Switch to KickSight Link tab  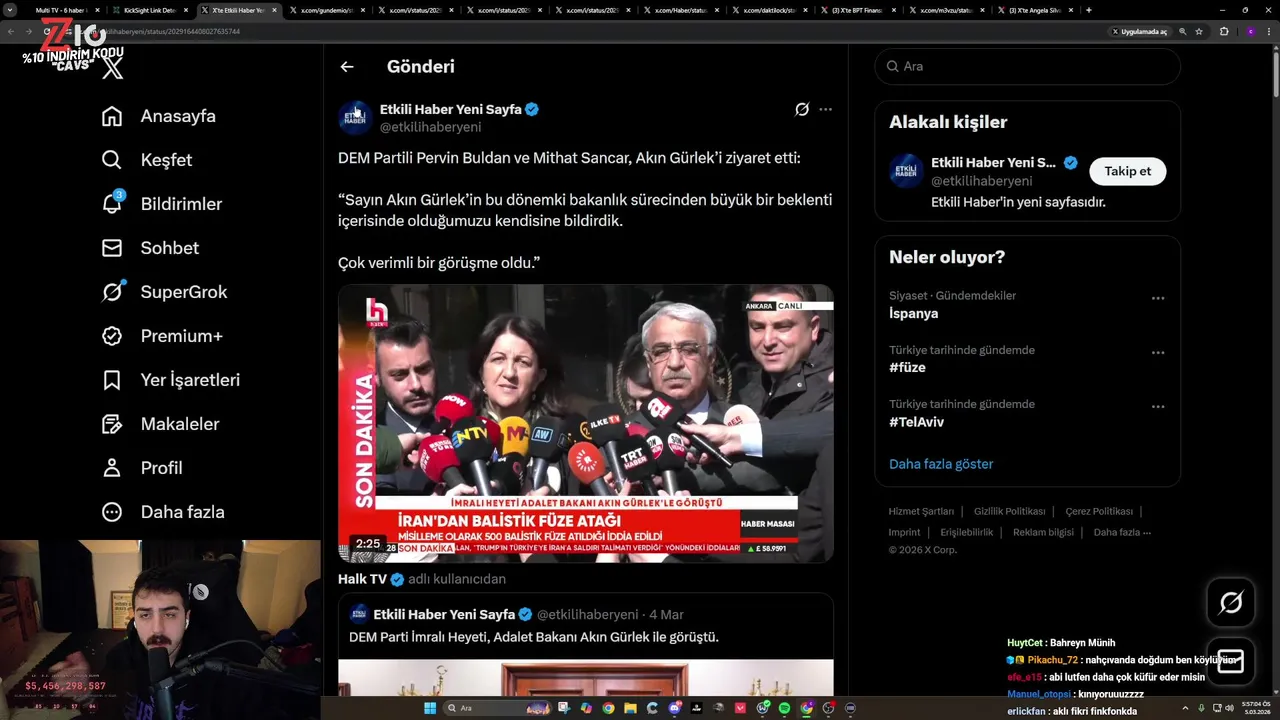tap(149, 10)
